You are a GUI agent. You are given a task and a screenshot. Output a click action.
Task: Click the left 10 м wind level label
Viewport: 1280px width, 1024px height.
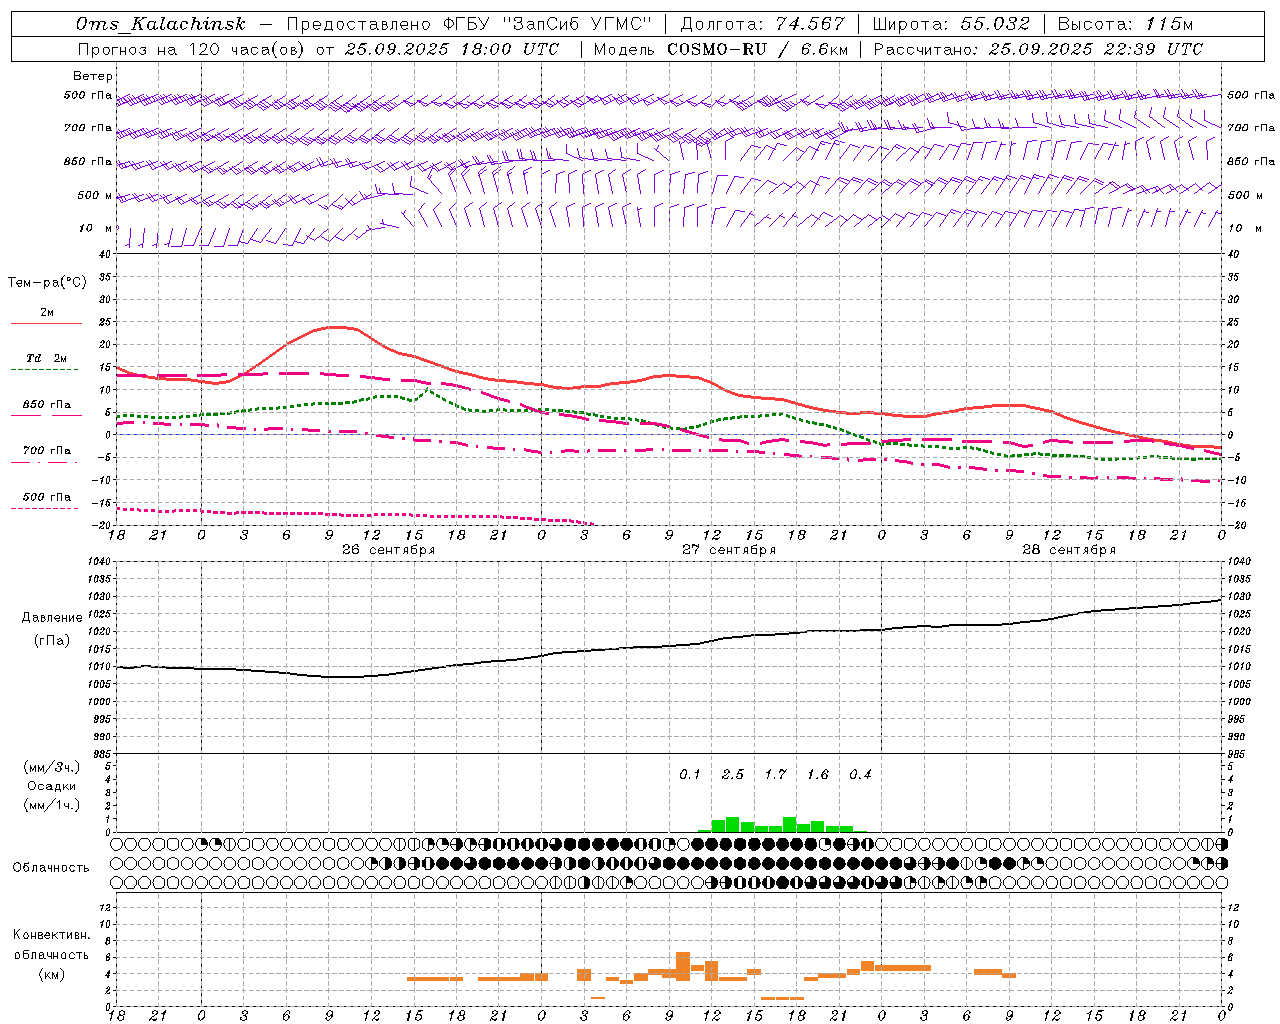point(96,228)
